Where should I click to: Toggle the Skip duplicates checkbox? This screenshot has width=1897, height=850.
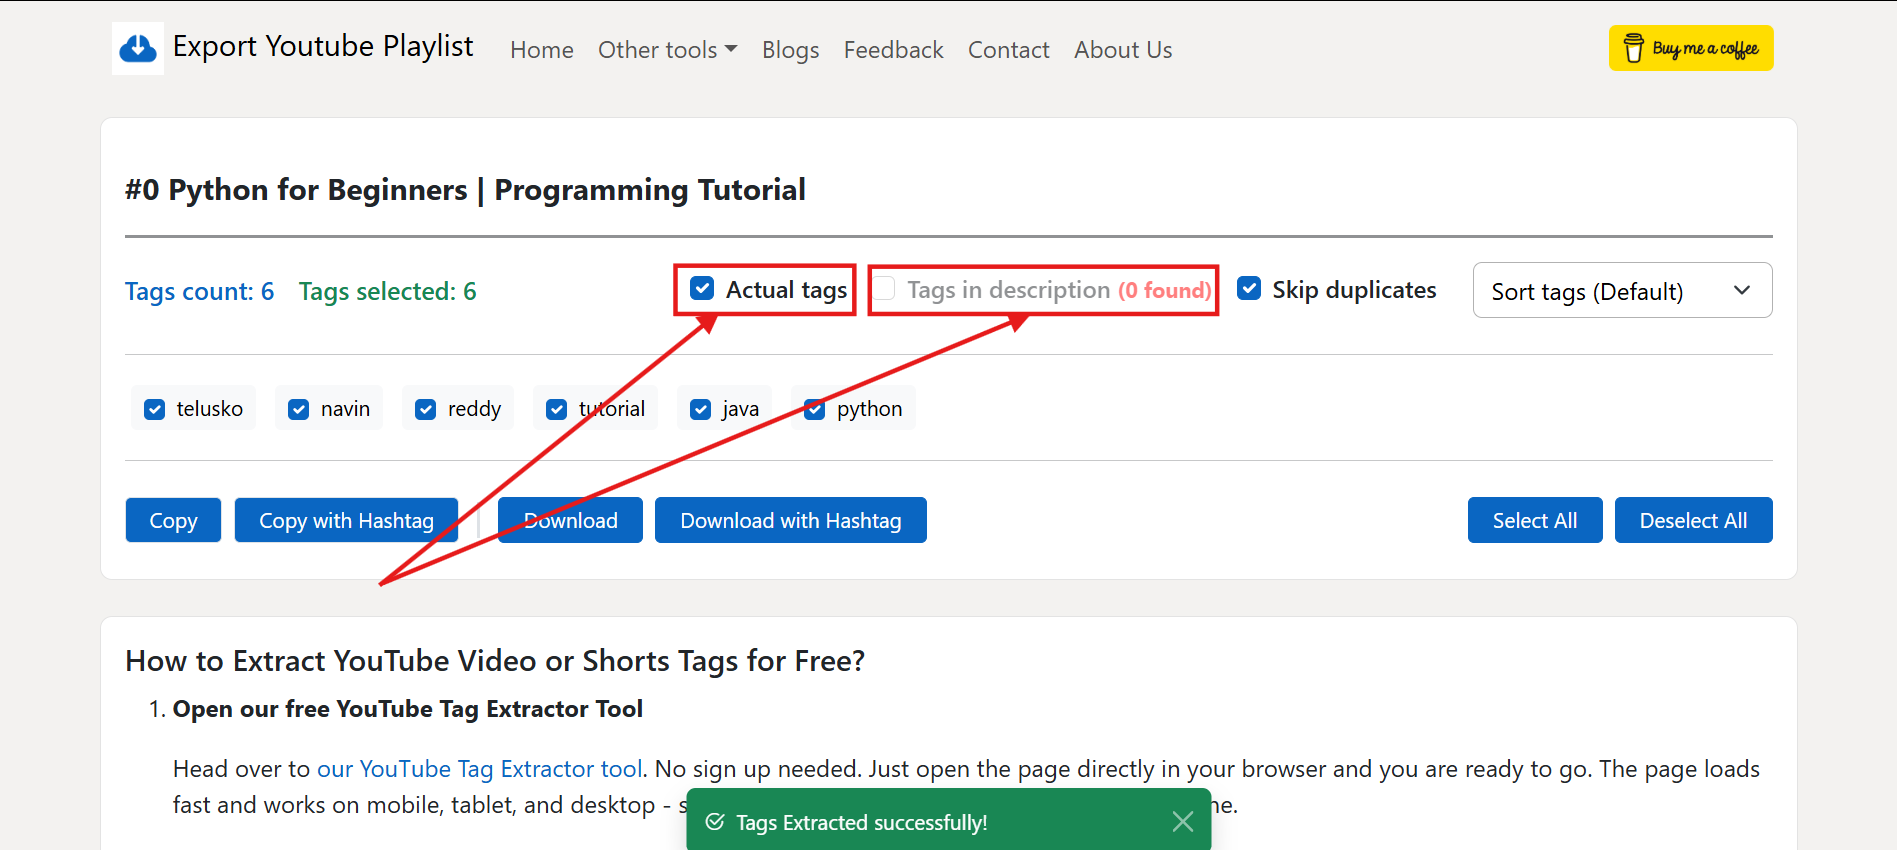click(x=1249, y=289)
